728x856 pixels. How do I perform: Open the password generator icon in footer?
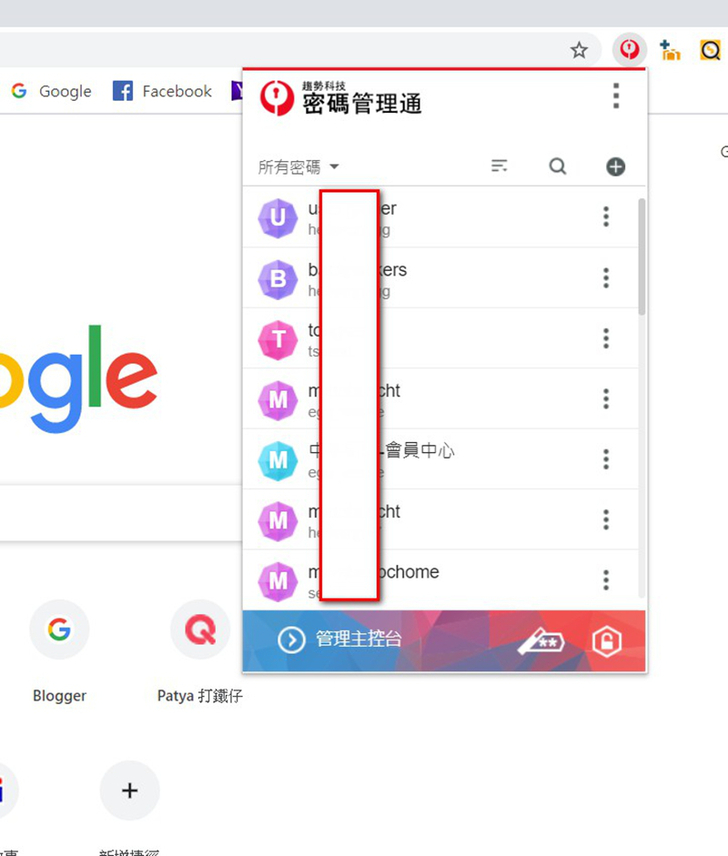[541, 641]
